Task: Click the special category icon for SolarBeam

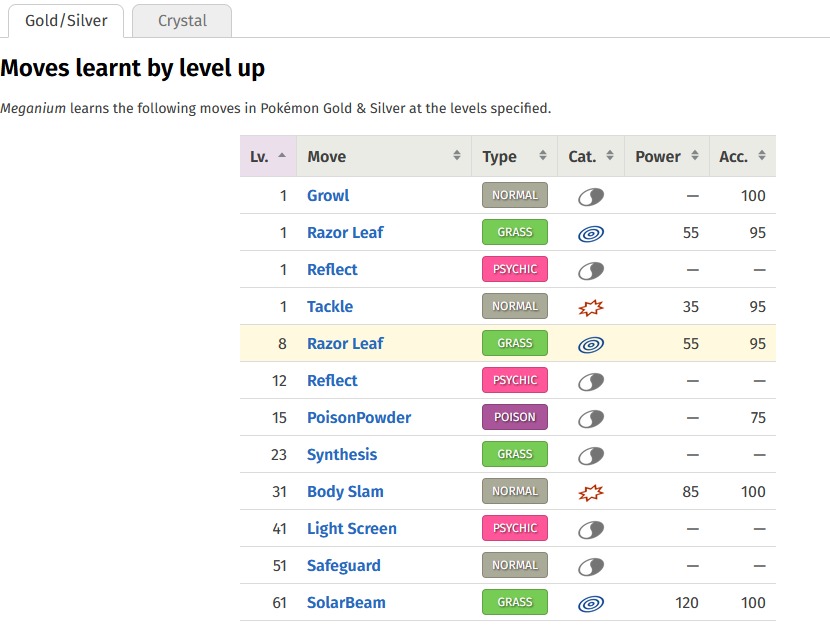Action: (591, 603)
